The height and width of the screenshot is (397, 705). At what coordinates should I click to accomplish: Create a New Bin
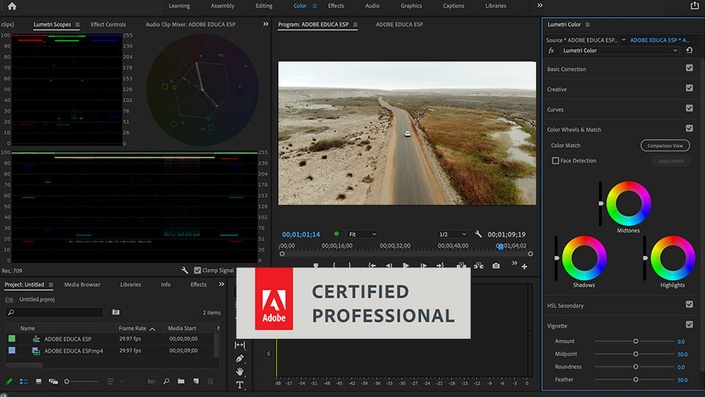pos(181,381)
